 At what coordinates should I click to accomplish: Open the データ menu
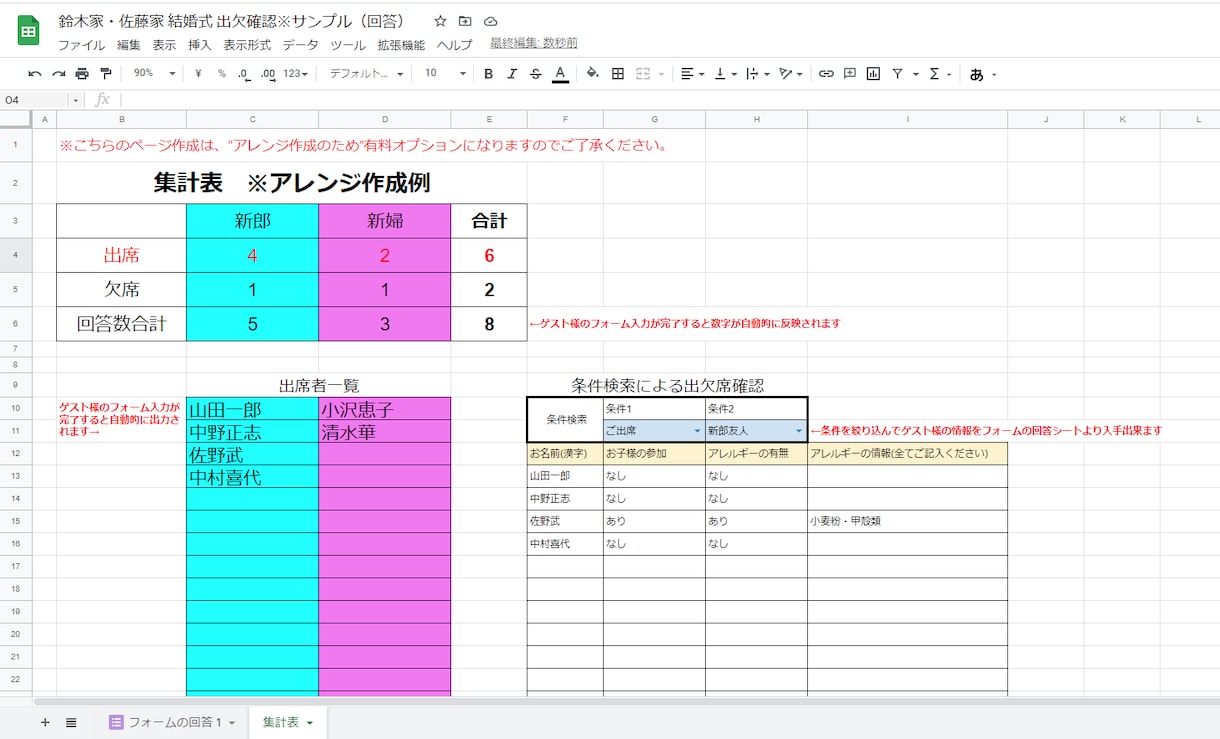[301, 45]
